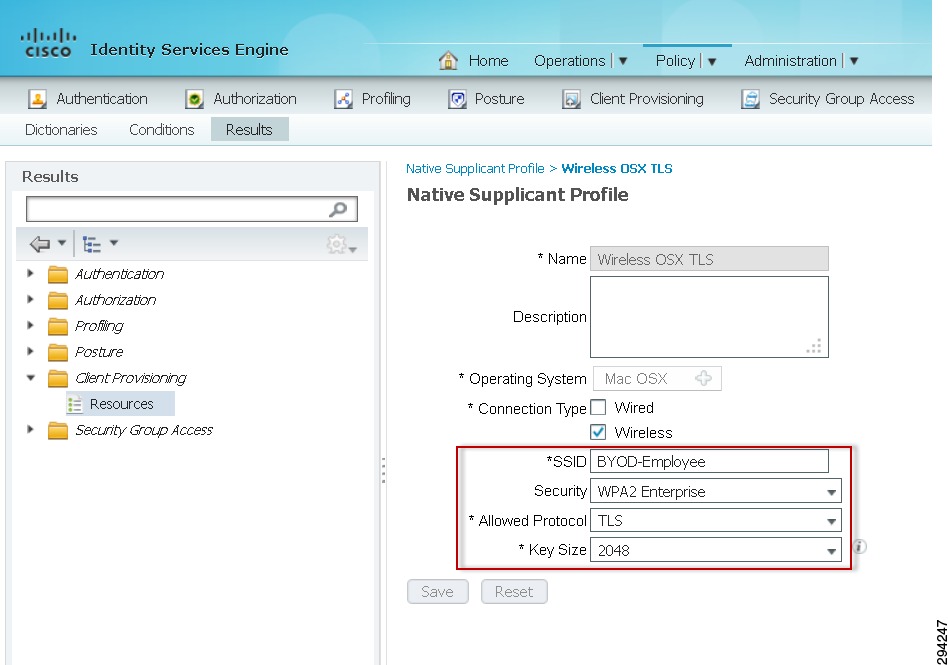The height and width of the screenshot is (665, 948).
Task: Open the Administration menu dropdown arrow
Action: [854, 61]
